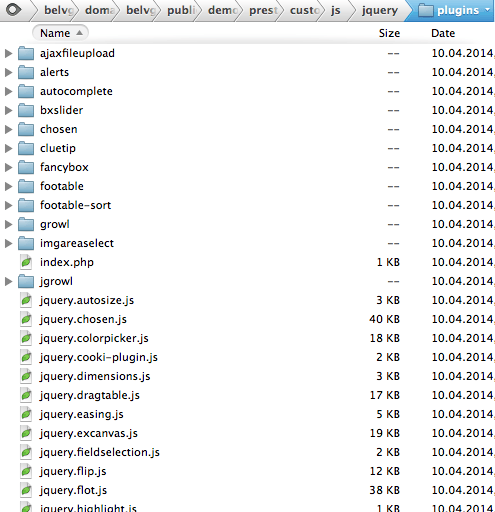This screenshot has width=495, height=512.
Task: Select the jquery.cooki-plugin.js file name
Action: 99,357
